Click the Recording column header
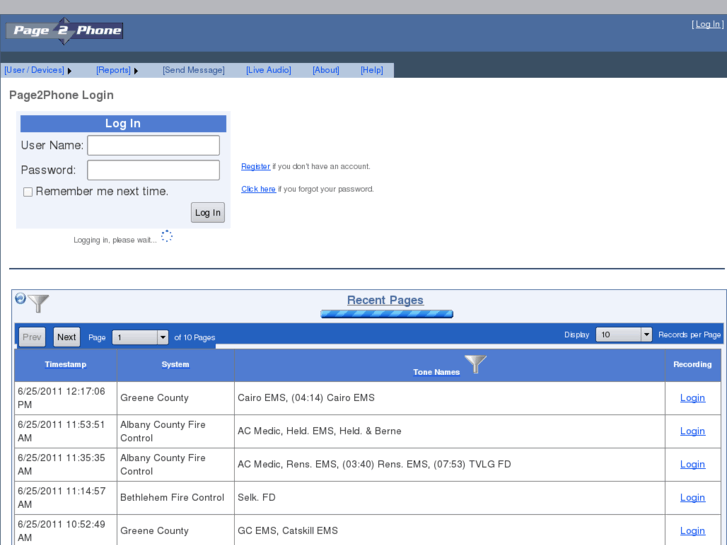Screen dimensions: 727x545 coord(692,365)
